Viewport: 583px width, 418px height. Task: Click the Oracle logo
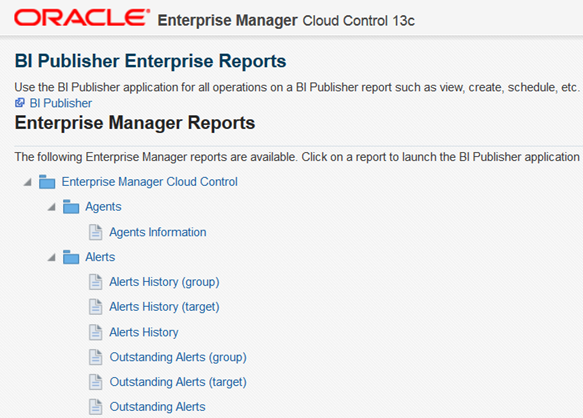[82, 18]
